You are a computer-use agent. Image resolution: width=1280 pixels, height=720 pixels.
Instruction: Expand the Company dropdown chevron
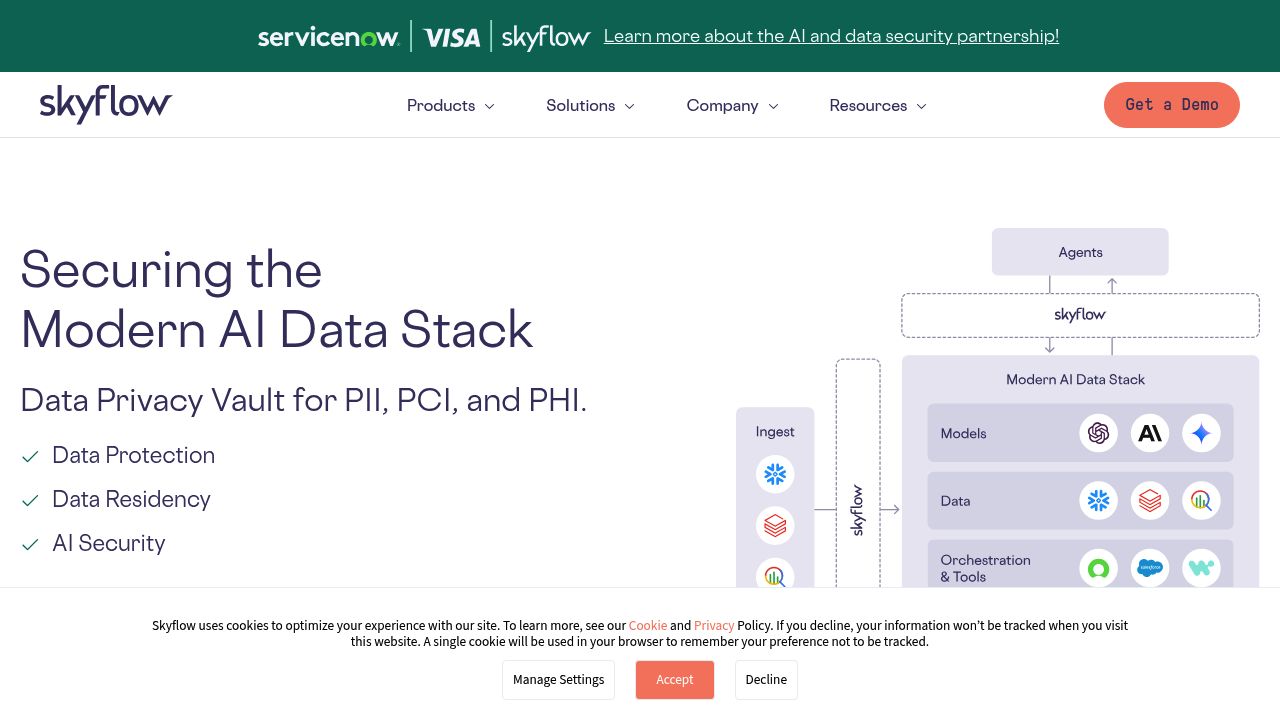click(x=773, y=106)
